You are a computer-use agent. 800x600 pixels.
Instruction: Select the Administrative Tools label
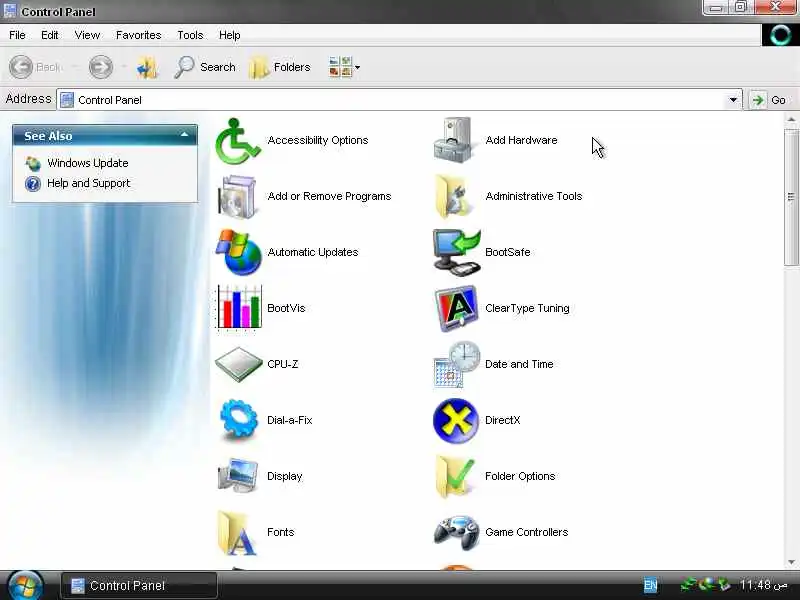pos(534,196)
